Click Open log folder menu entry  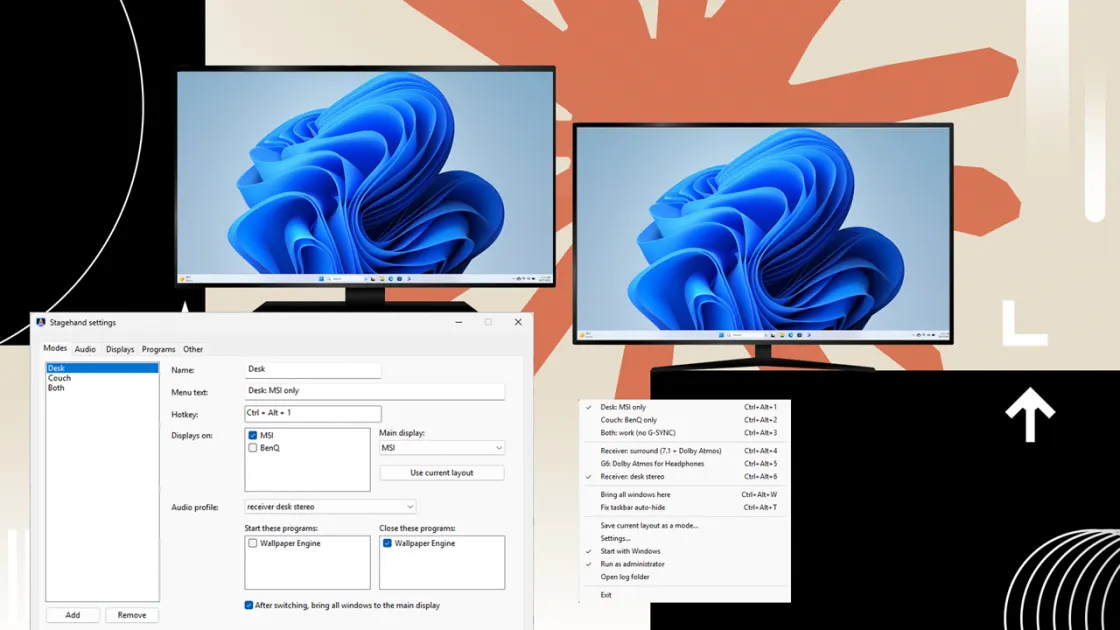pyautogui.click(x=684, y=577)
